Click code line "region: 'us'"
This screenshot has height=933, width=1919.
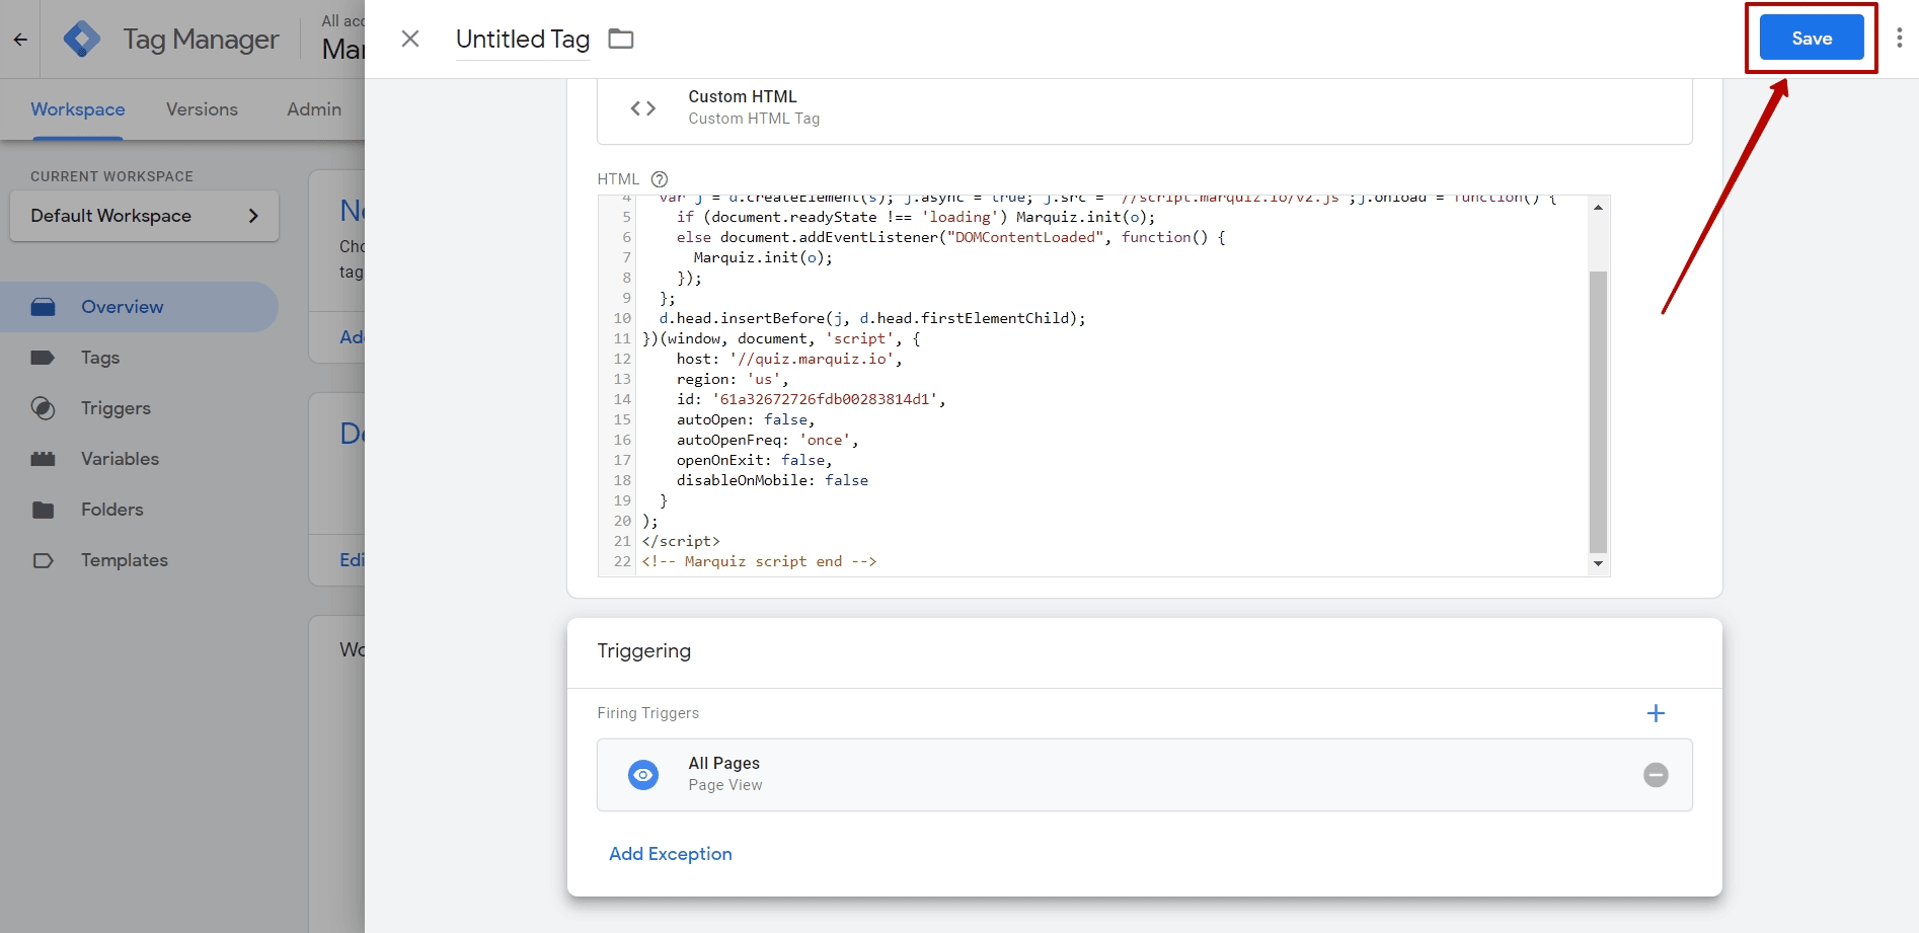tap(732, 379)
